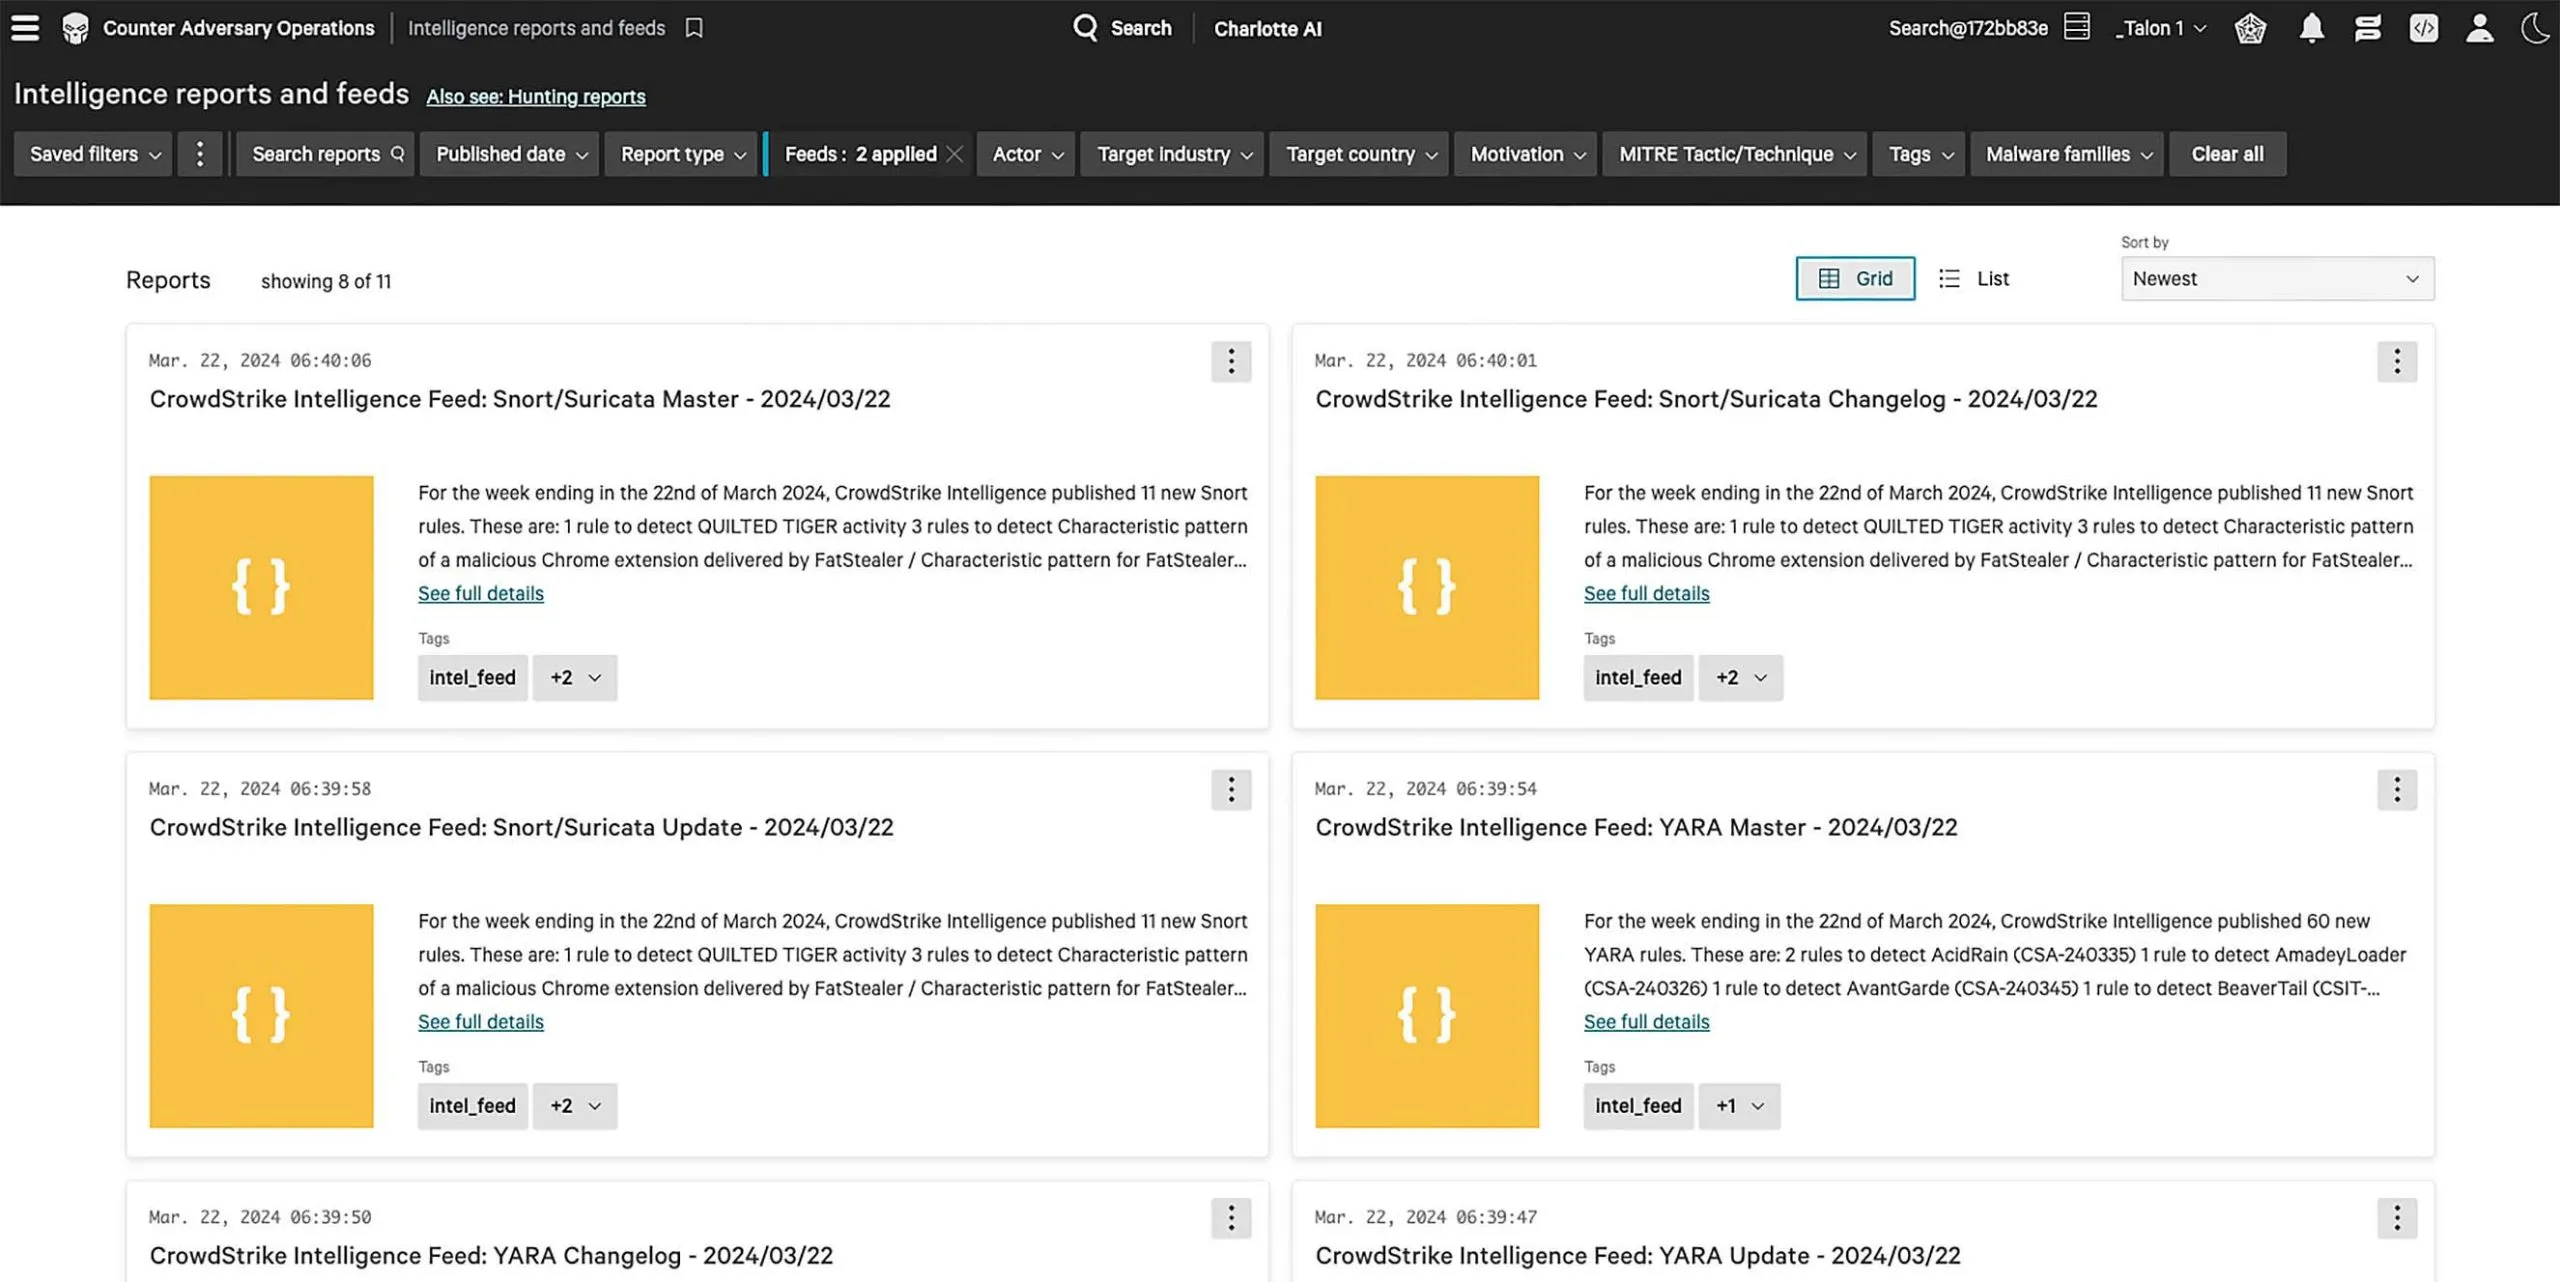This screenshot has width=2560, height=1282.
Task: Click the Search@172bb83e account label
Action: click(x=1967, y=28)
